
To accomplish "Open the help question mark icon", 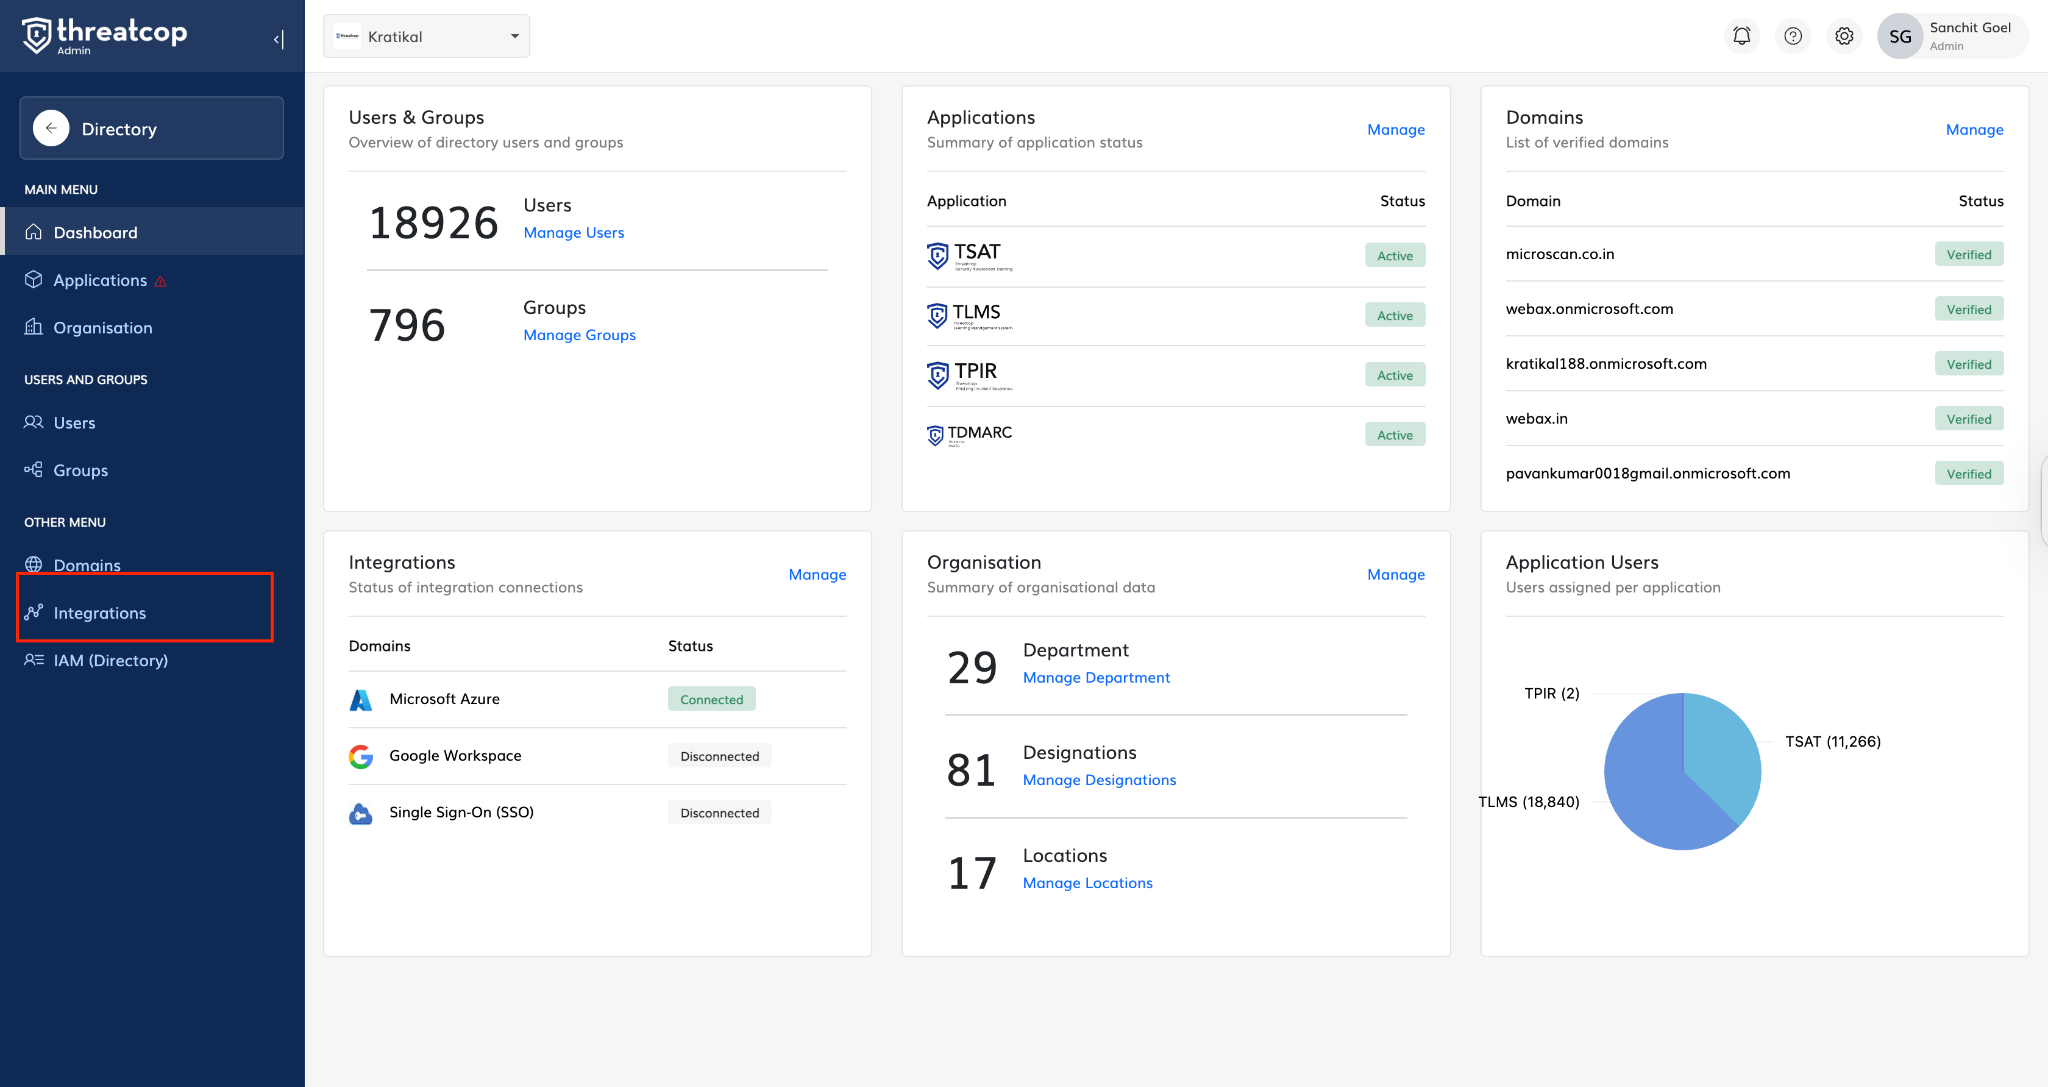I will click(1793, 36).
